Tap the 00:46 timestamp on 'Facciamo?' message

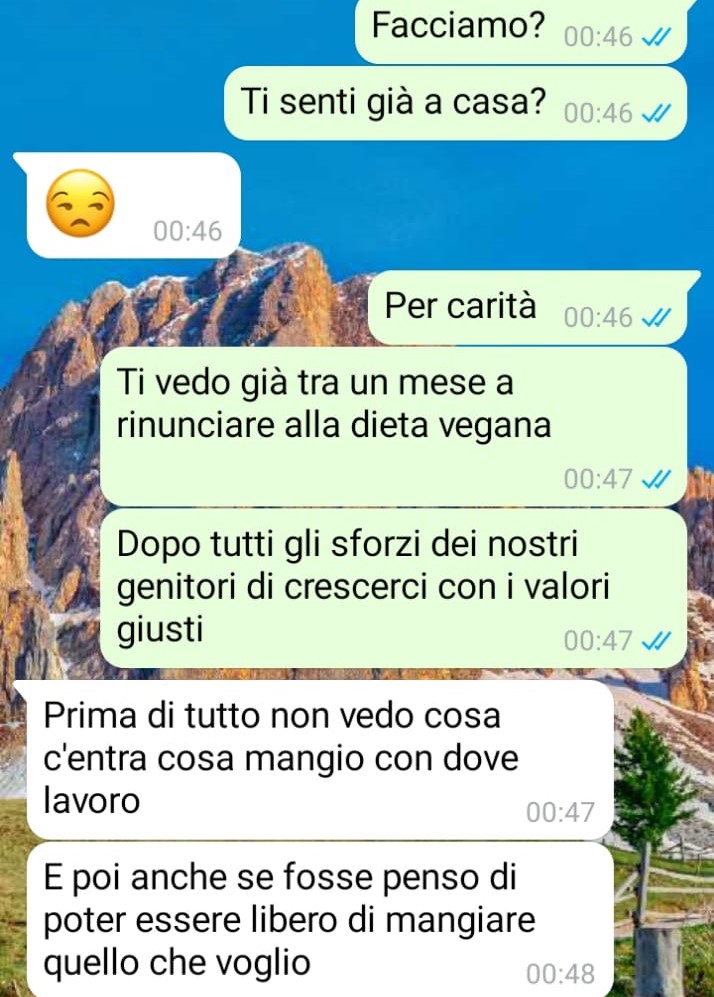[x=598, y=38]
